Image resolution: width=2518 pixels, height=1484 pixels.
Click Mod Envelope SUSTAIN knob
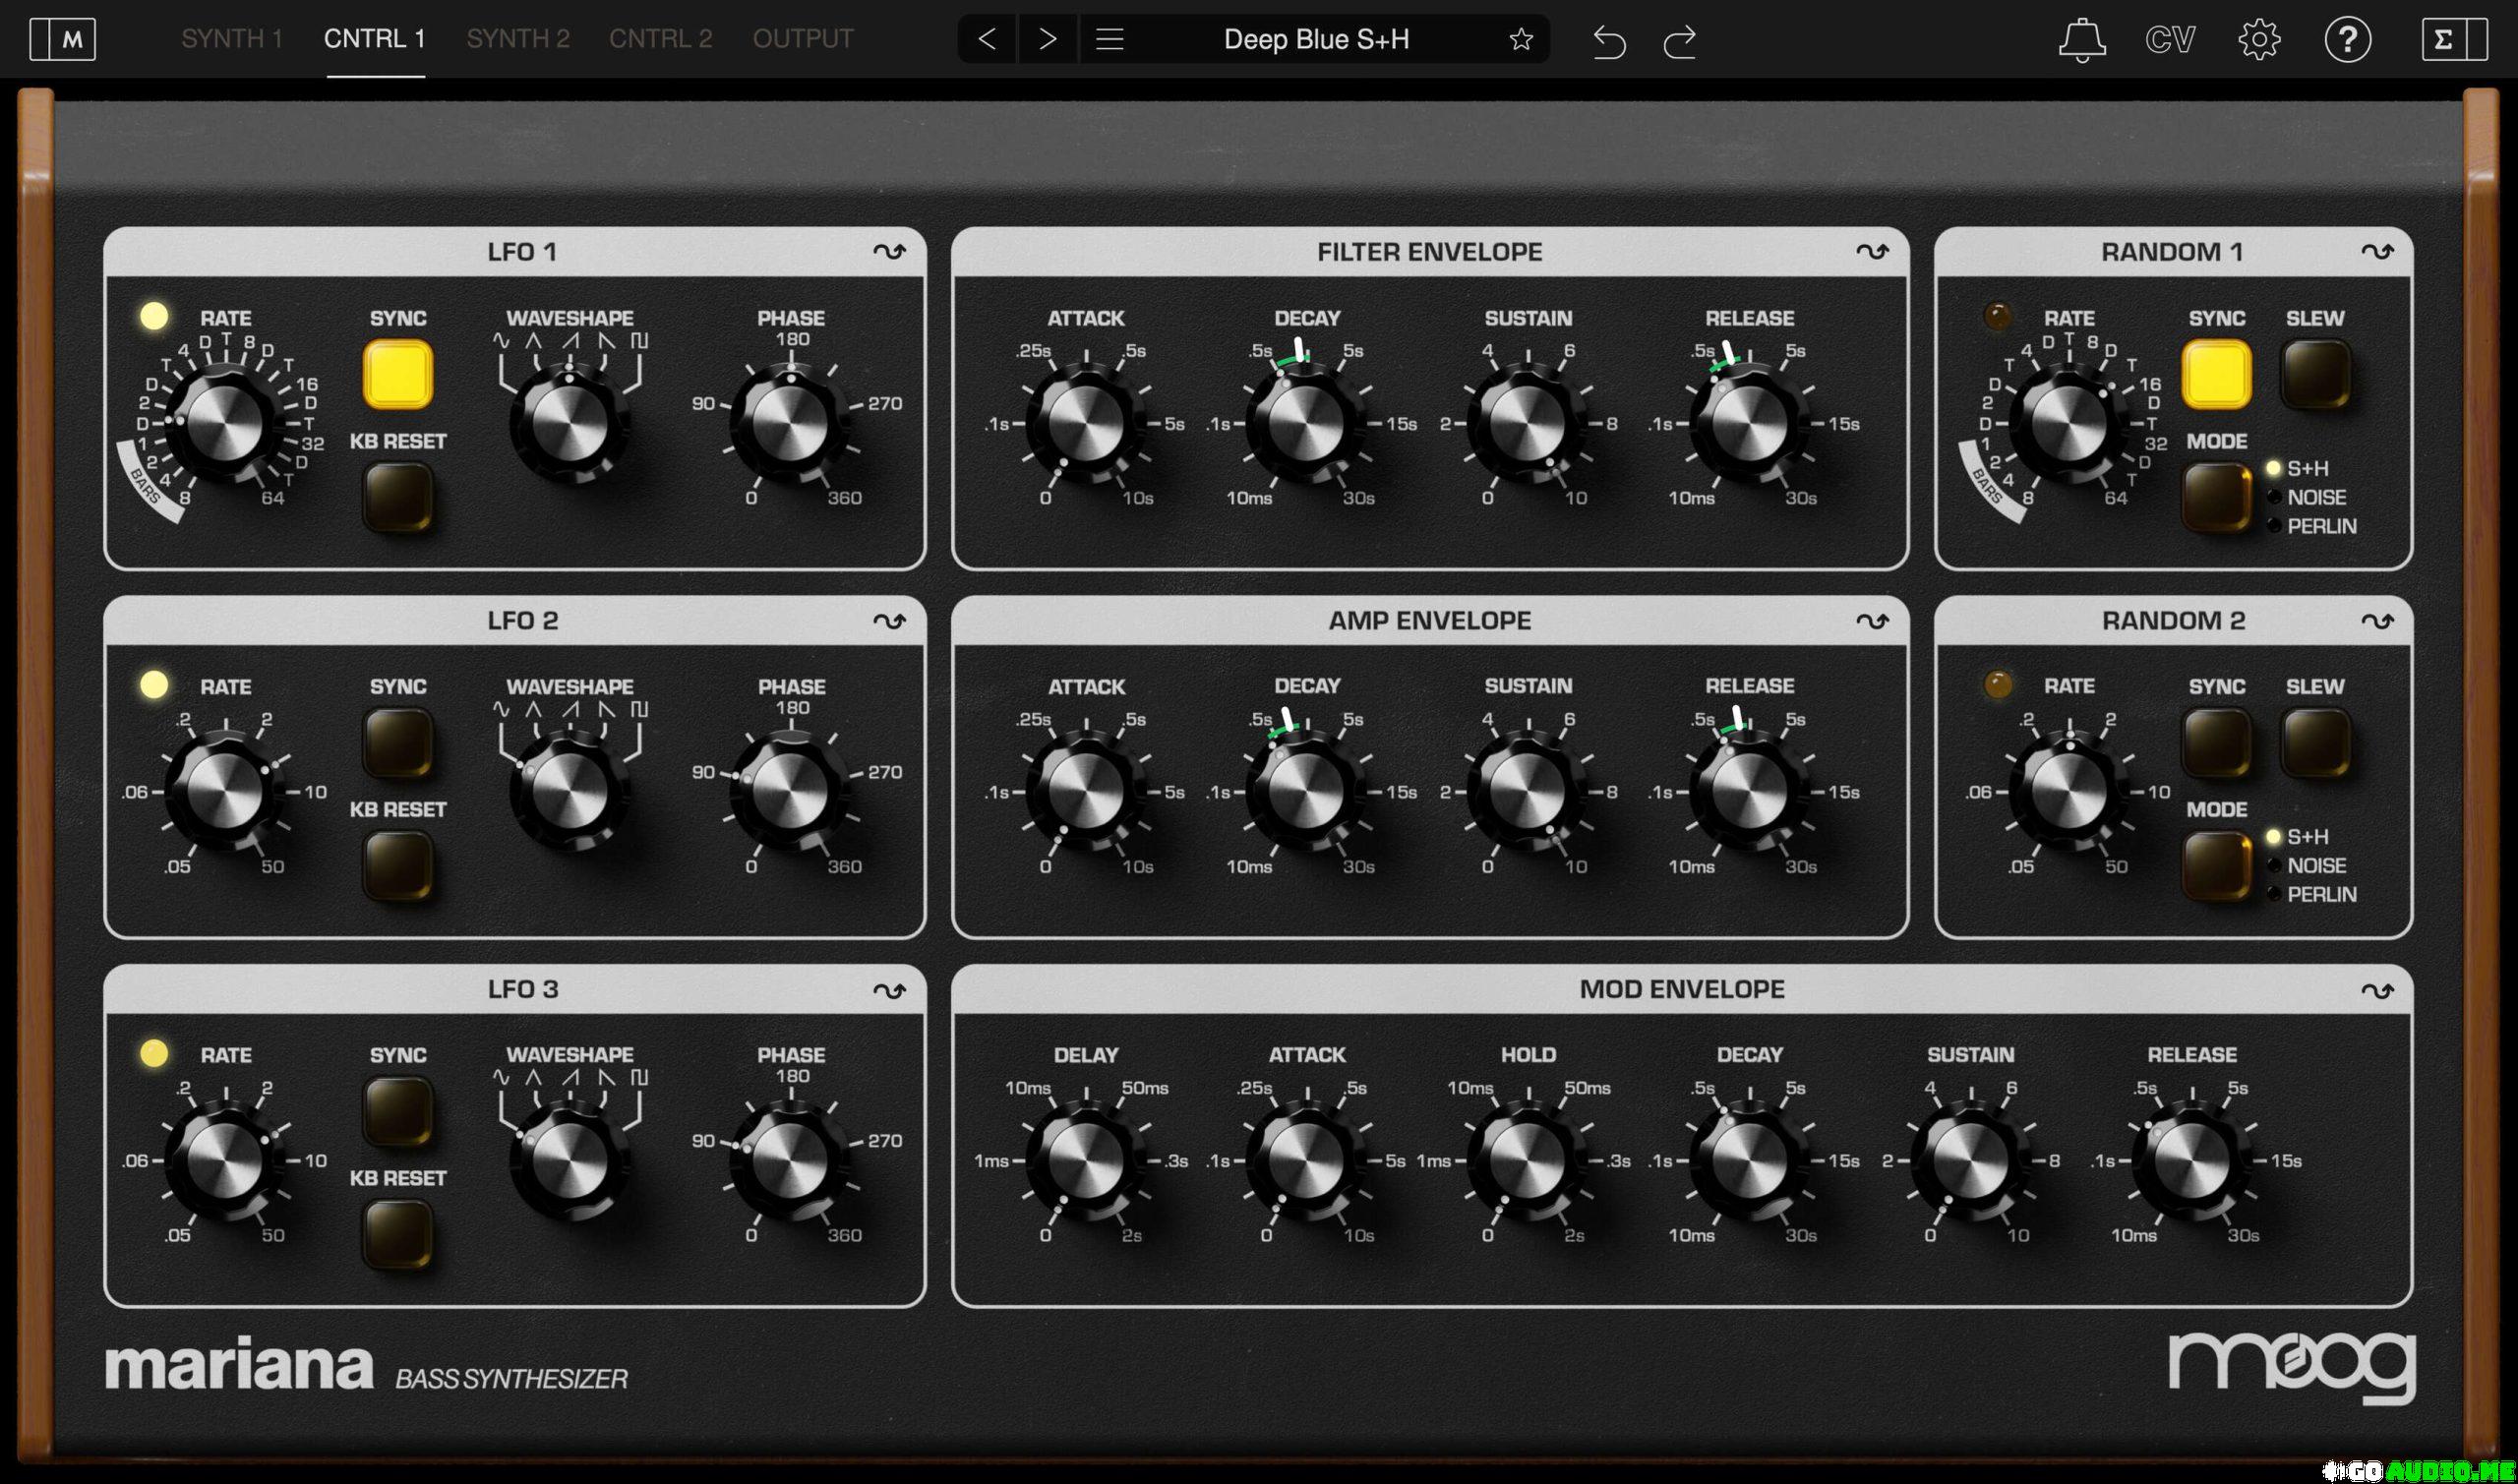point(1970,1160)
